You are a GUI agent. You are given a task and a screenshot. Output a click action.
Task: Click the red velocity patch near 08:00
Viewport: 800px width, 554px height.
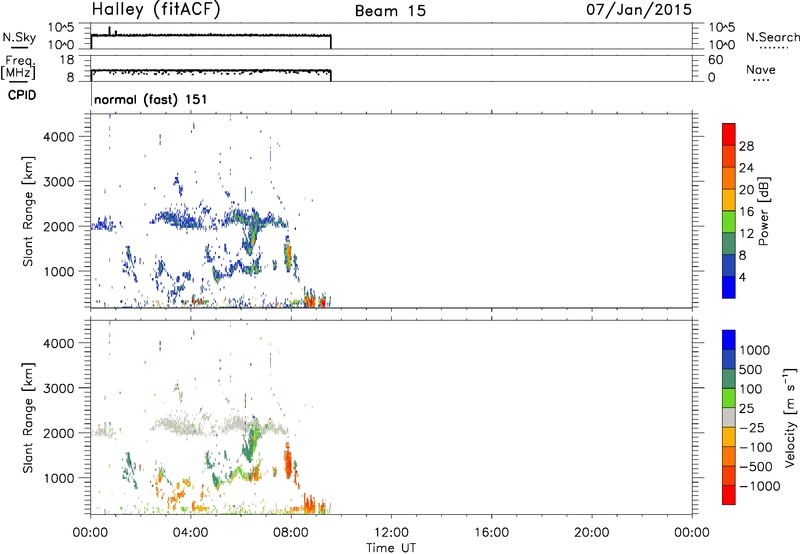288,463
